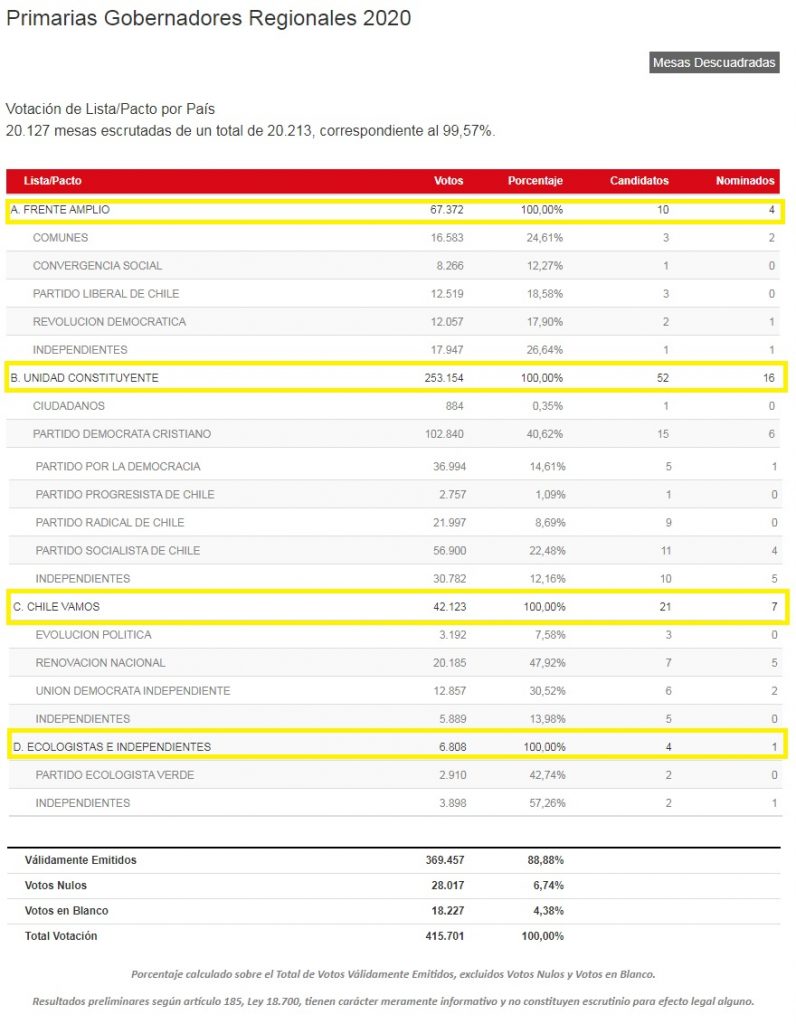This screenshot has width=796, height=1024.
Task: Open the PARTIDO DEMOCRATA CRISTIANO row
Action: point(121,434)
